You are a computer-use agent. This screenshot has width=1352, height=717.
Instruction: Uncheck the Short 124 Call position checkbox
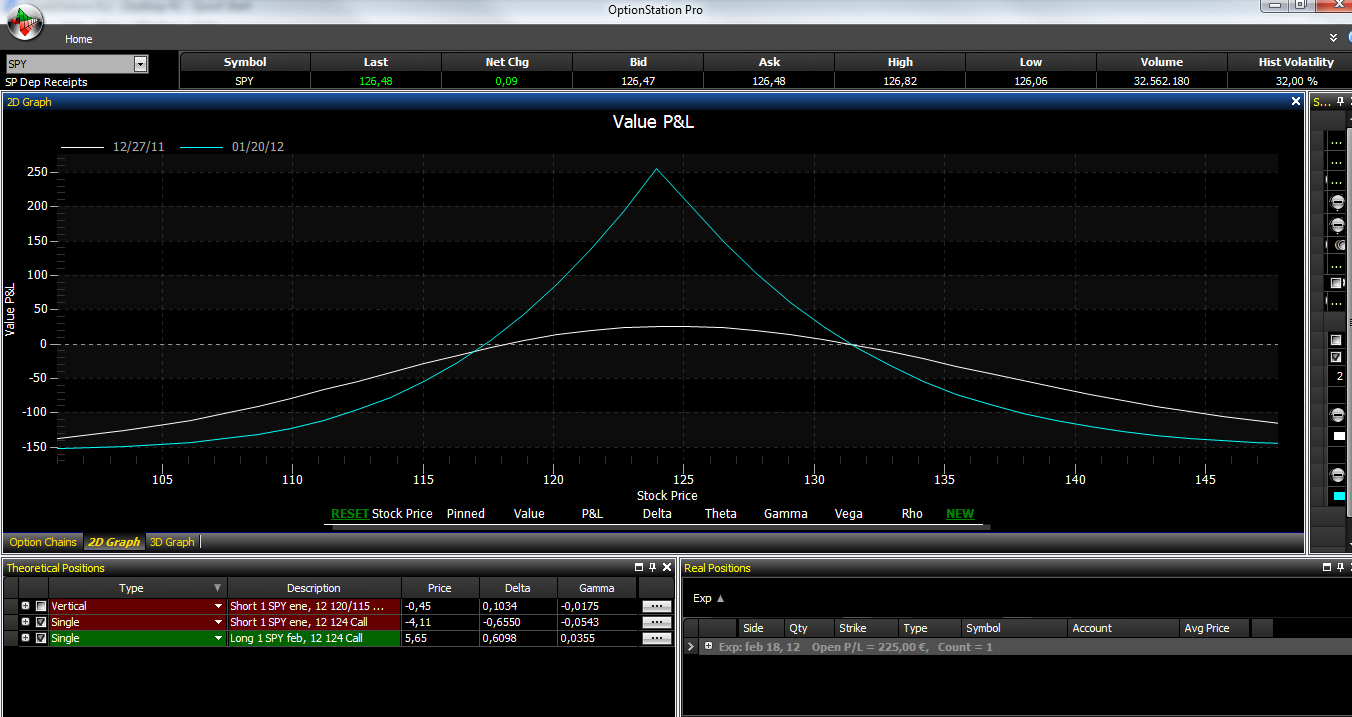[41, 622]
